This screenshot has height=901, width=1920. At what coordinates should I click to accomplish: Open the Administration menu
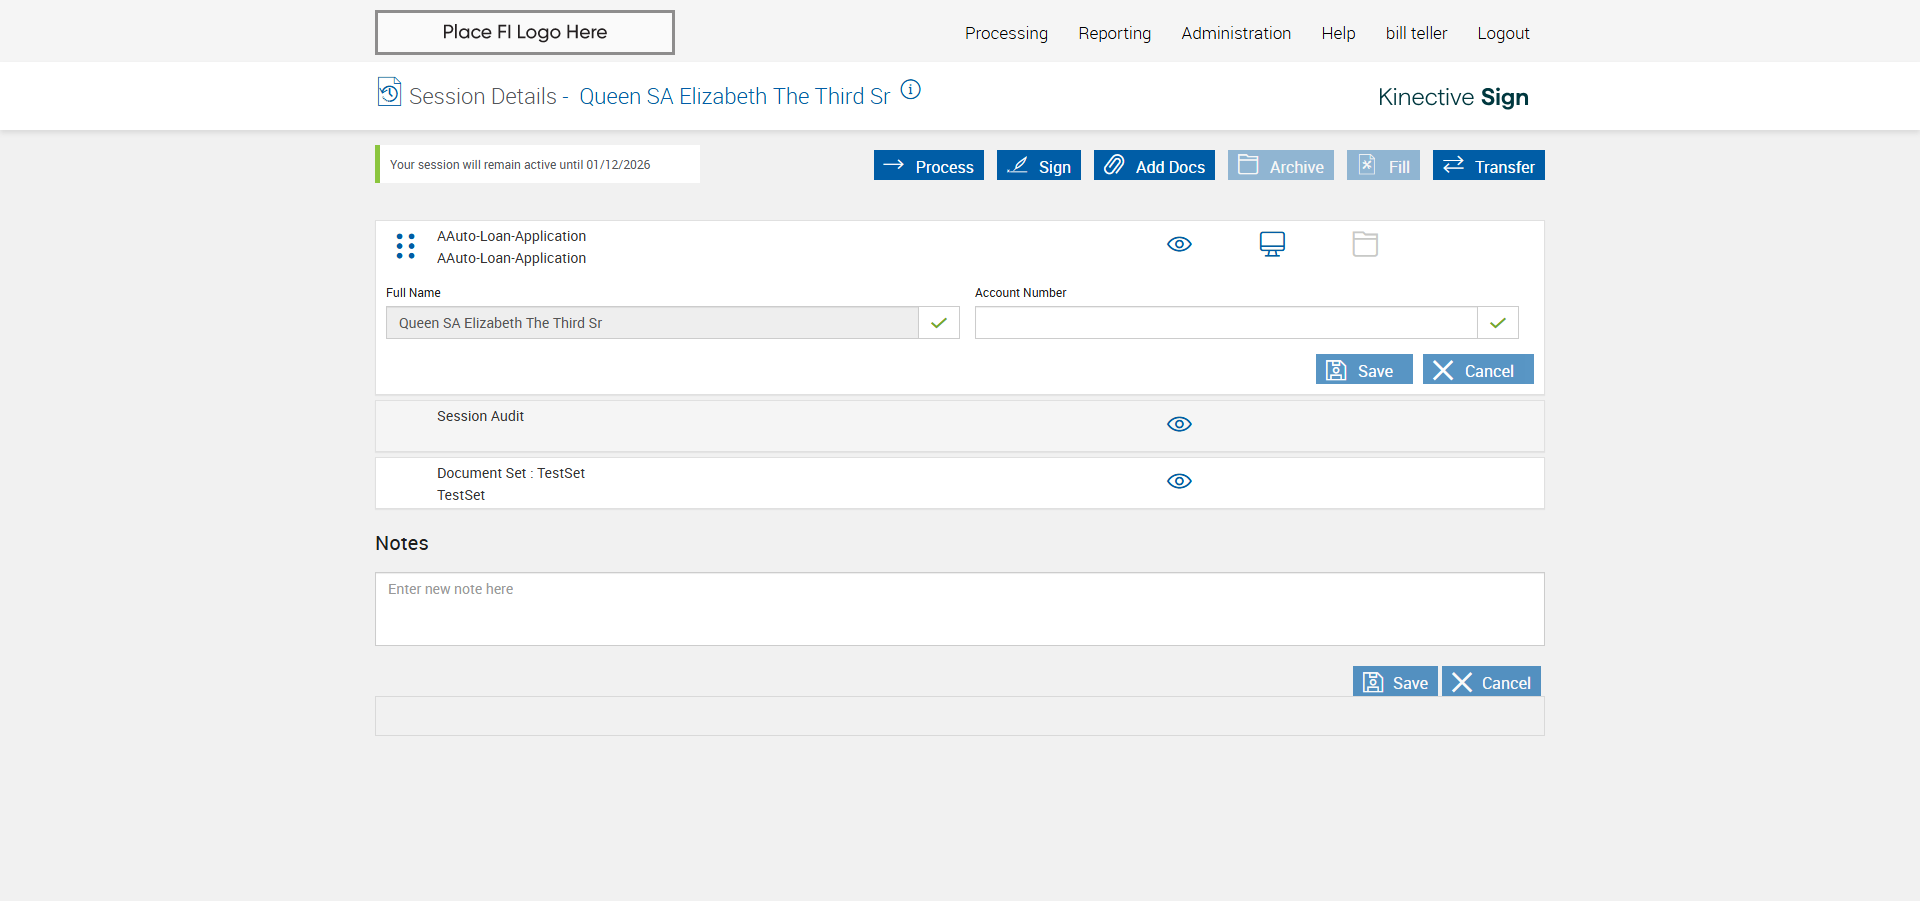(1236, 33)
